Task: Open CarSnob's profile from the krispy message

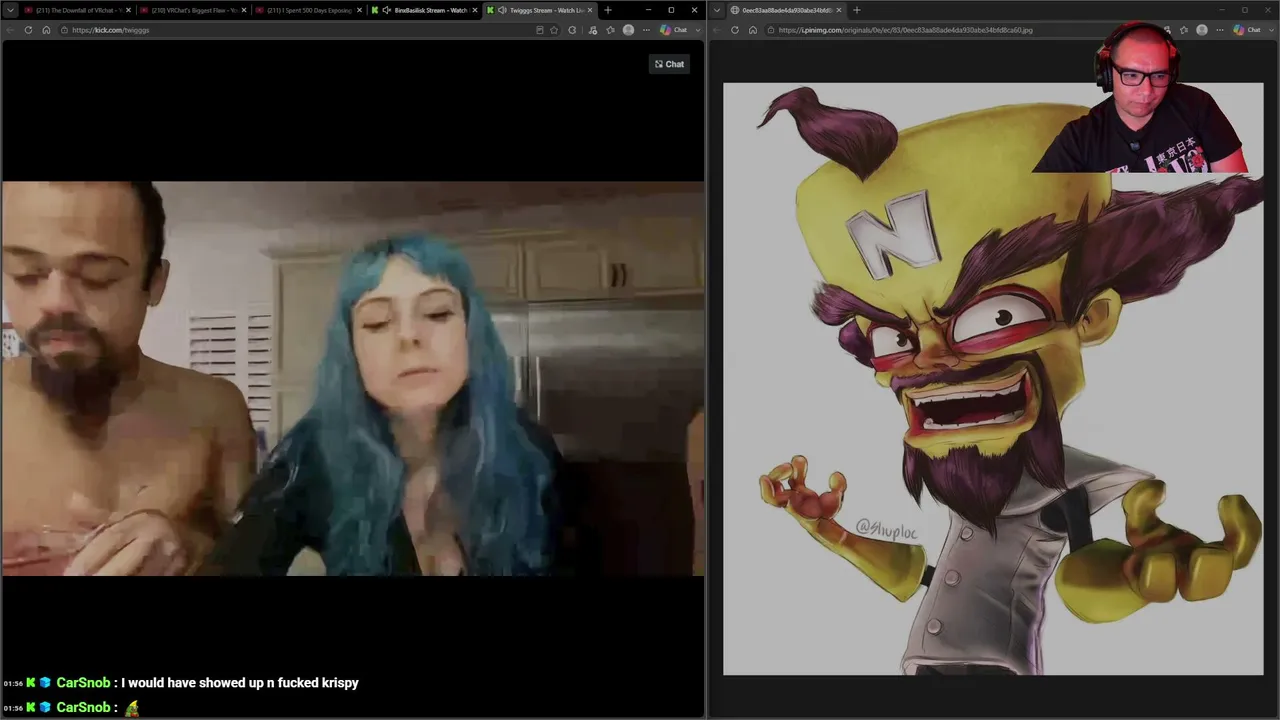Action: tap(83, 683)
